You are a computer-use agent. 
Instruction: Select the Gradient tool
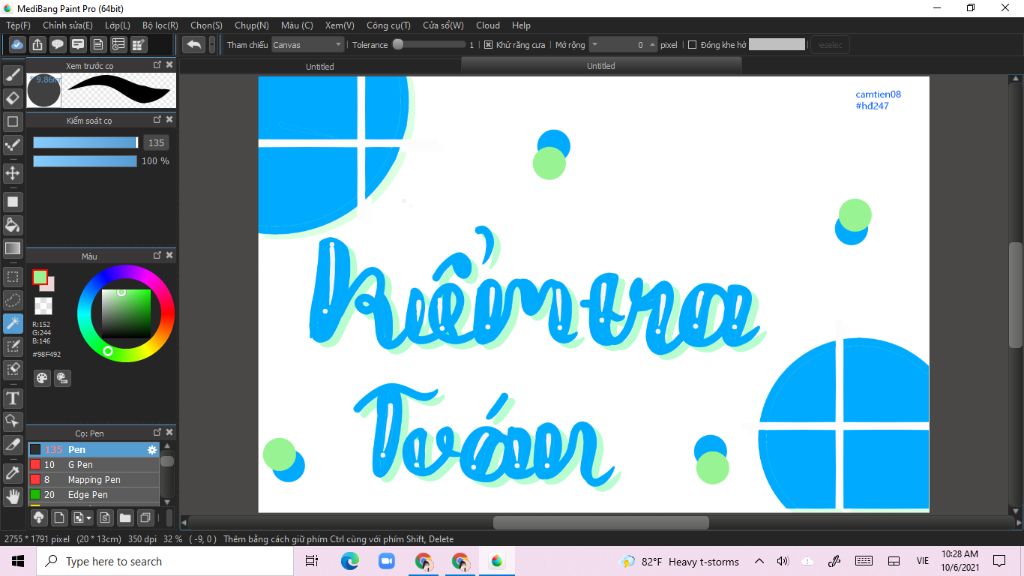pyautogui.click(x=12, y=248)
